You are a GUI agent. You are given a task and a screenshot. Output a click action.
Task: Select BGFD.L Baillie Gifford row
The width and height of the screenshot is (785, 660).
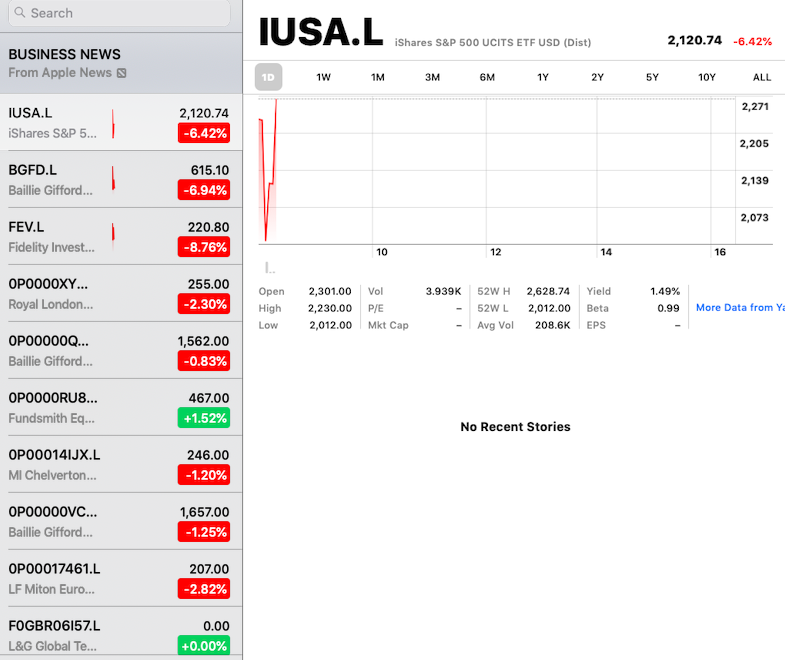pos(121,179)
